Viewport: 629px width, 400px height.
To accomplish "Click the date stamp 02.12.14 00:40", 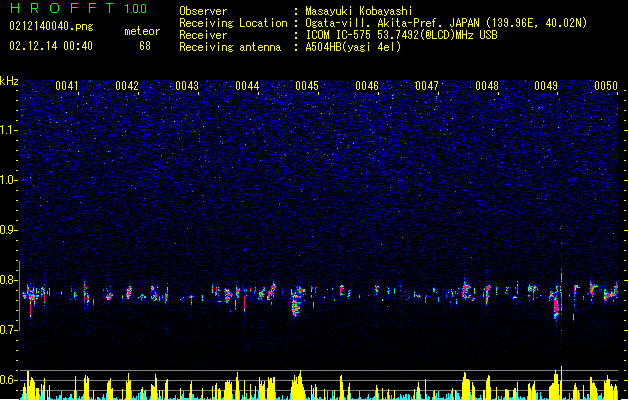I will tap(51, 46).
